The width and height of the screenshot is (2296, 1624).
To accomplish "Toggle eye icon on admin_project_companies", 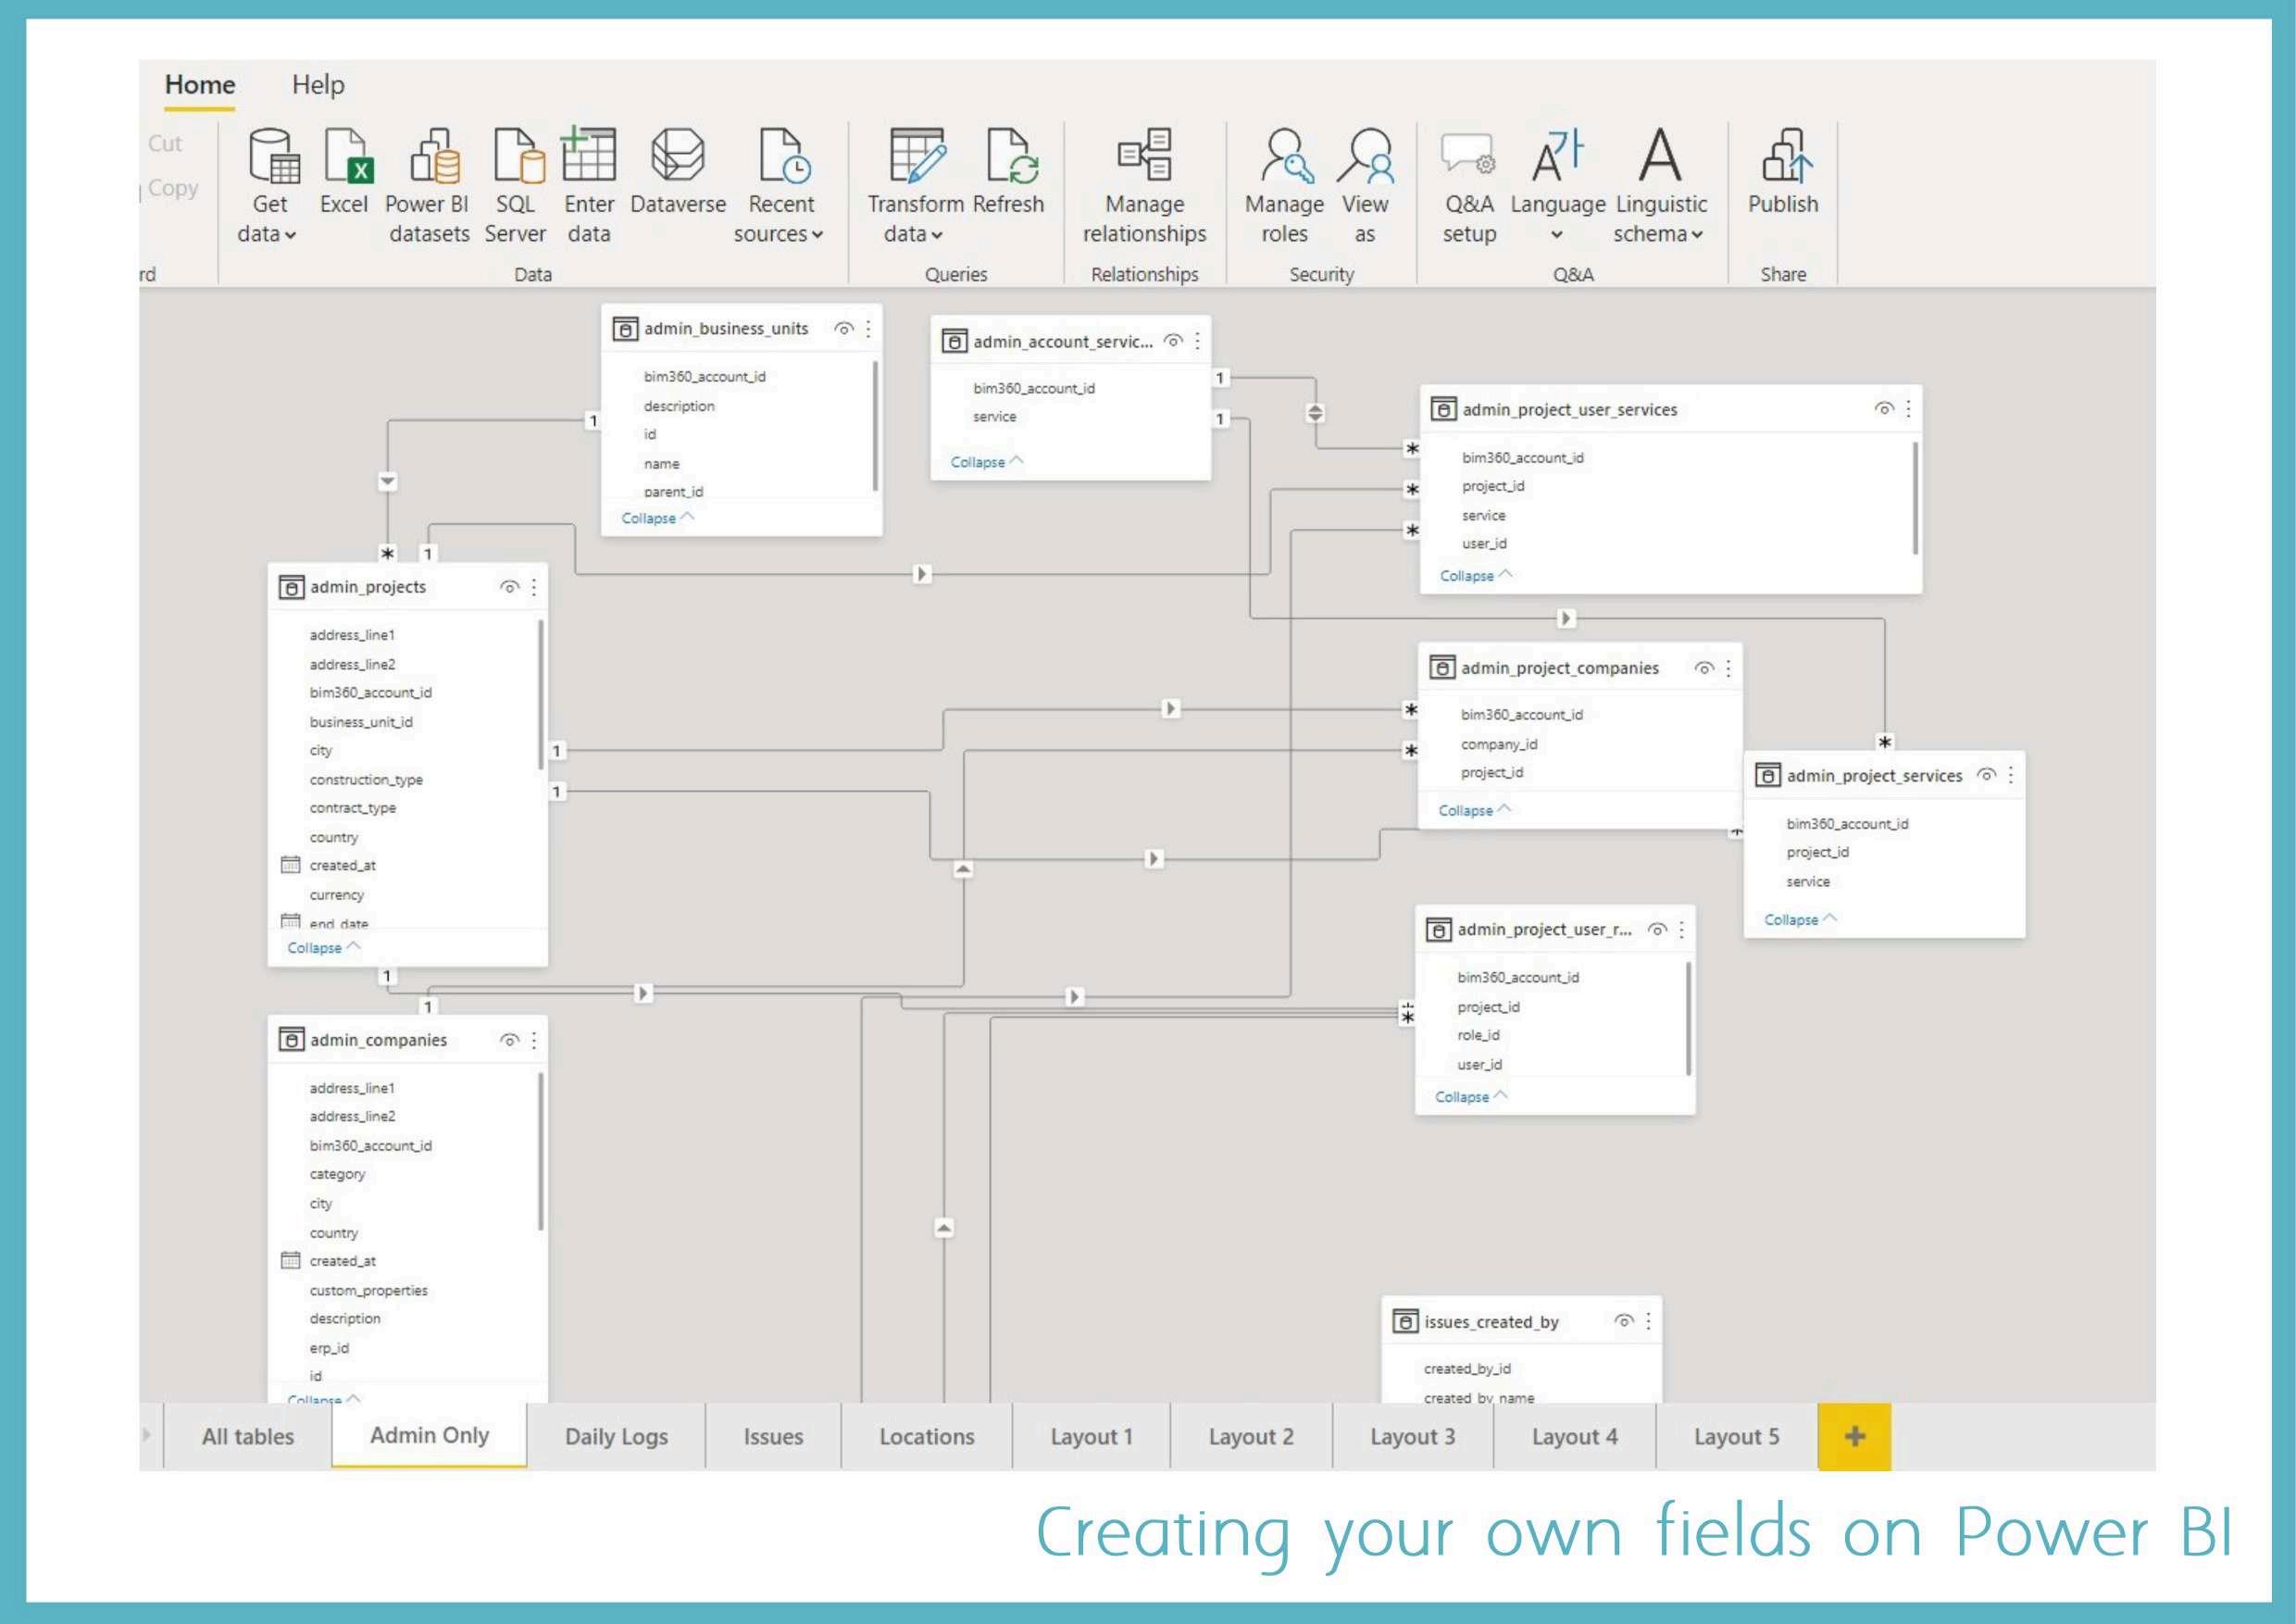I will [x=1704, y=668].
